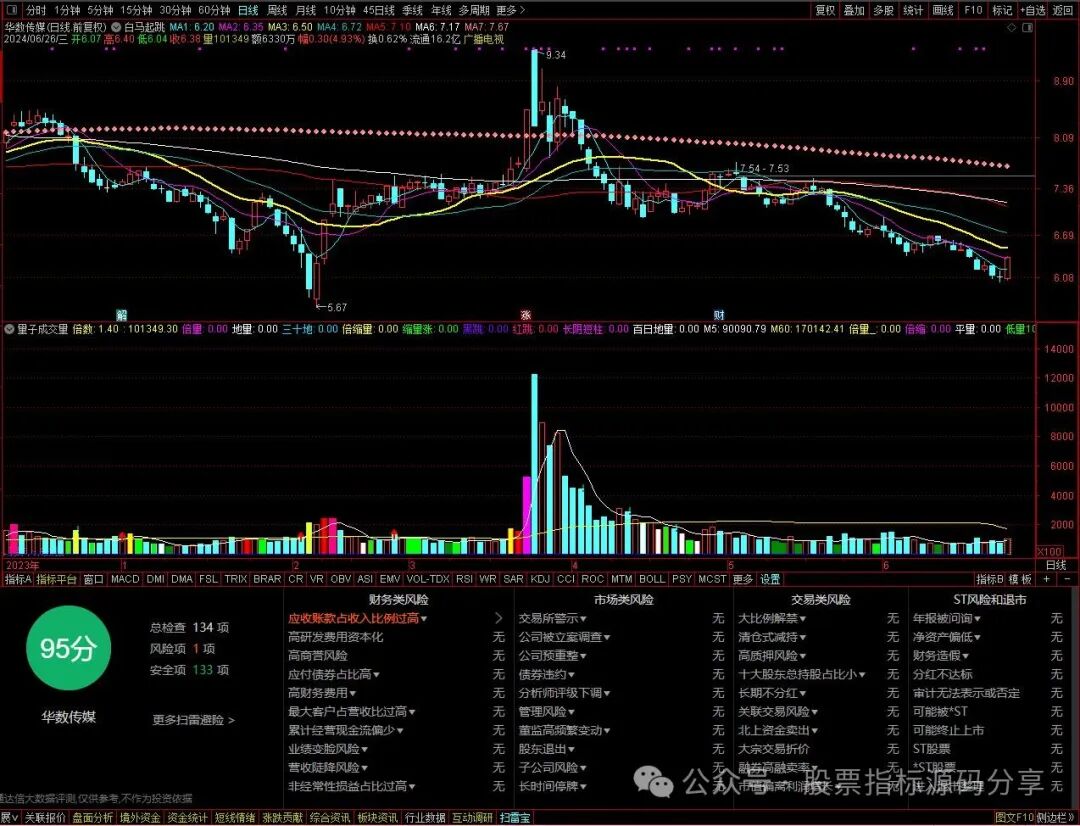Screen dimensions: 1080x826
Task: Switch to 月线 monthly period
Action: (x=306, y=10)
